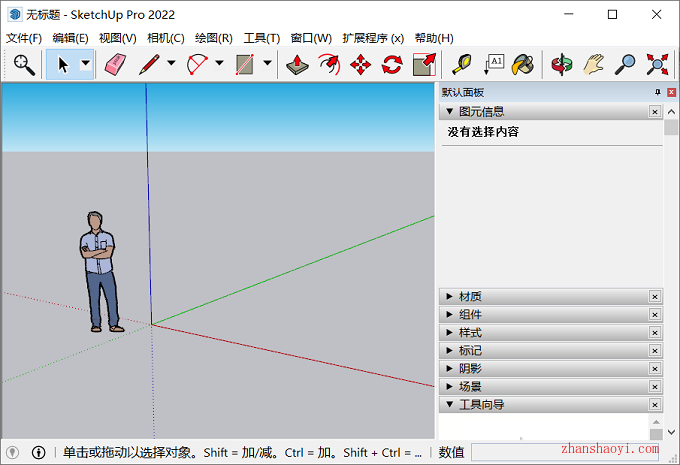Open the 窗口(W) menu
680x465 pixels.
click(x=311, y=38)
